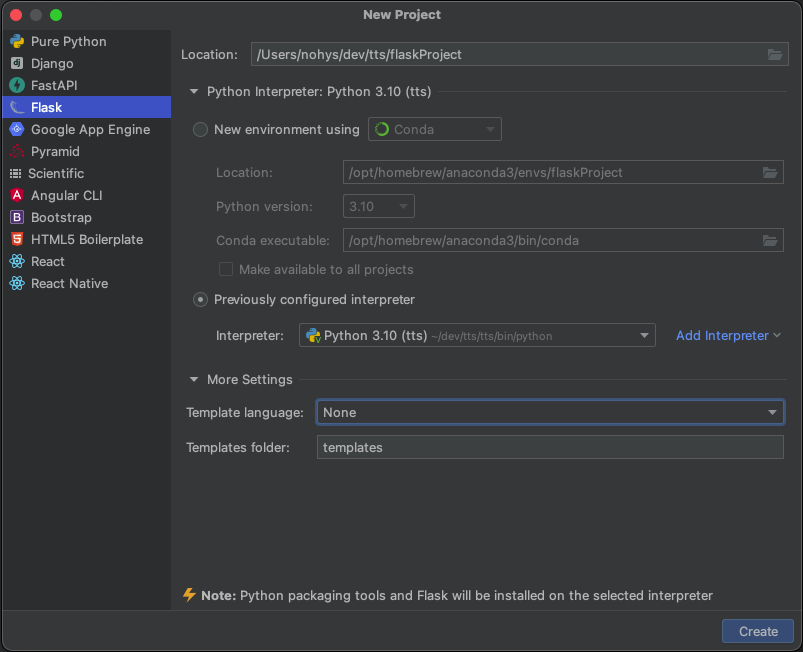803x652 pixels.
Task: Click the lightning bolt note icon
Action: pyautogui.click(x=189, y=595)
